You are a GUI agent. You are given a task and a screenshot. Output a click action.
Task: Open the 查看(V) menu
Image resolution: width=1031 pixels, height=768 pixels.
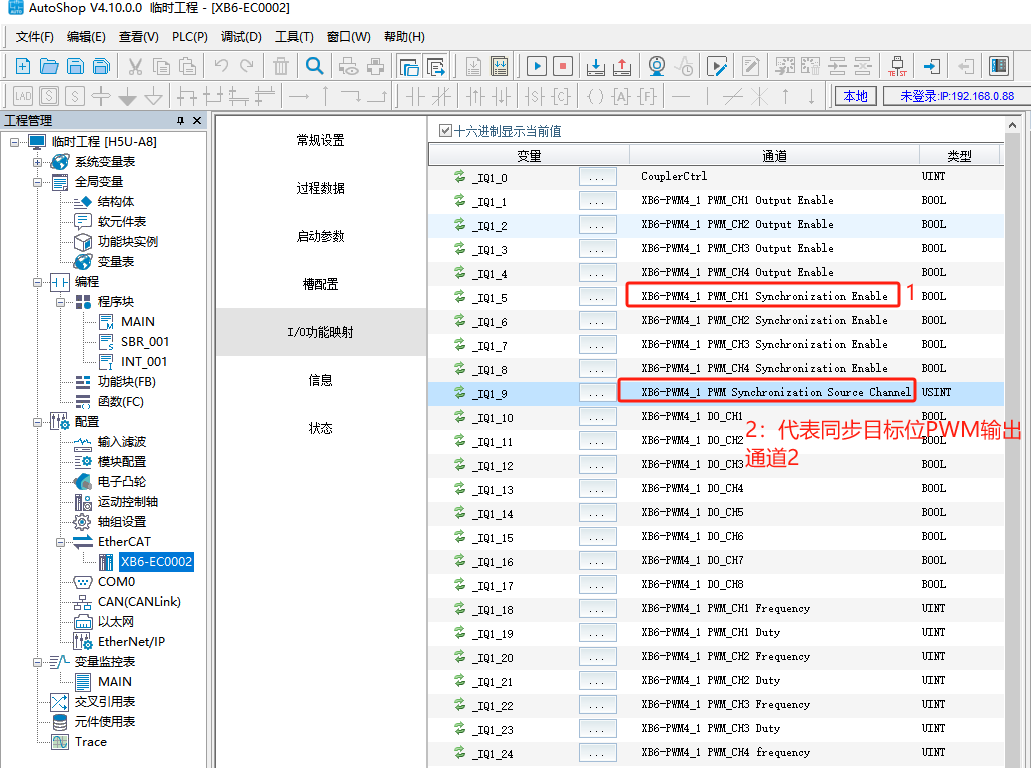pos(139,37)
